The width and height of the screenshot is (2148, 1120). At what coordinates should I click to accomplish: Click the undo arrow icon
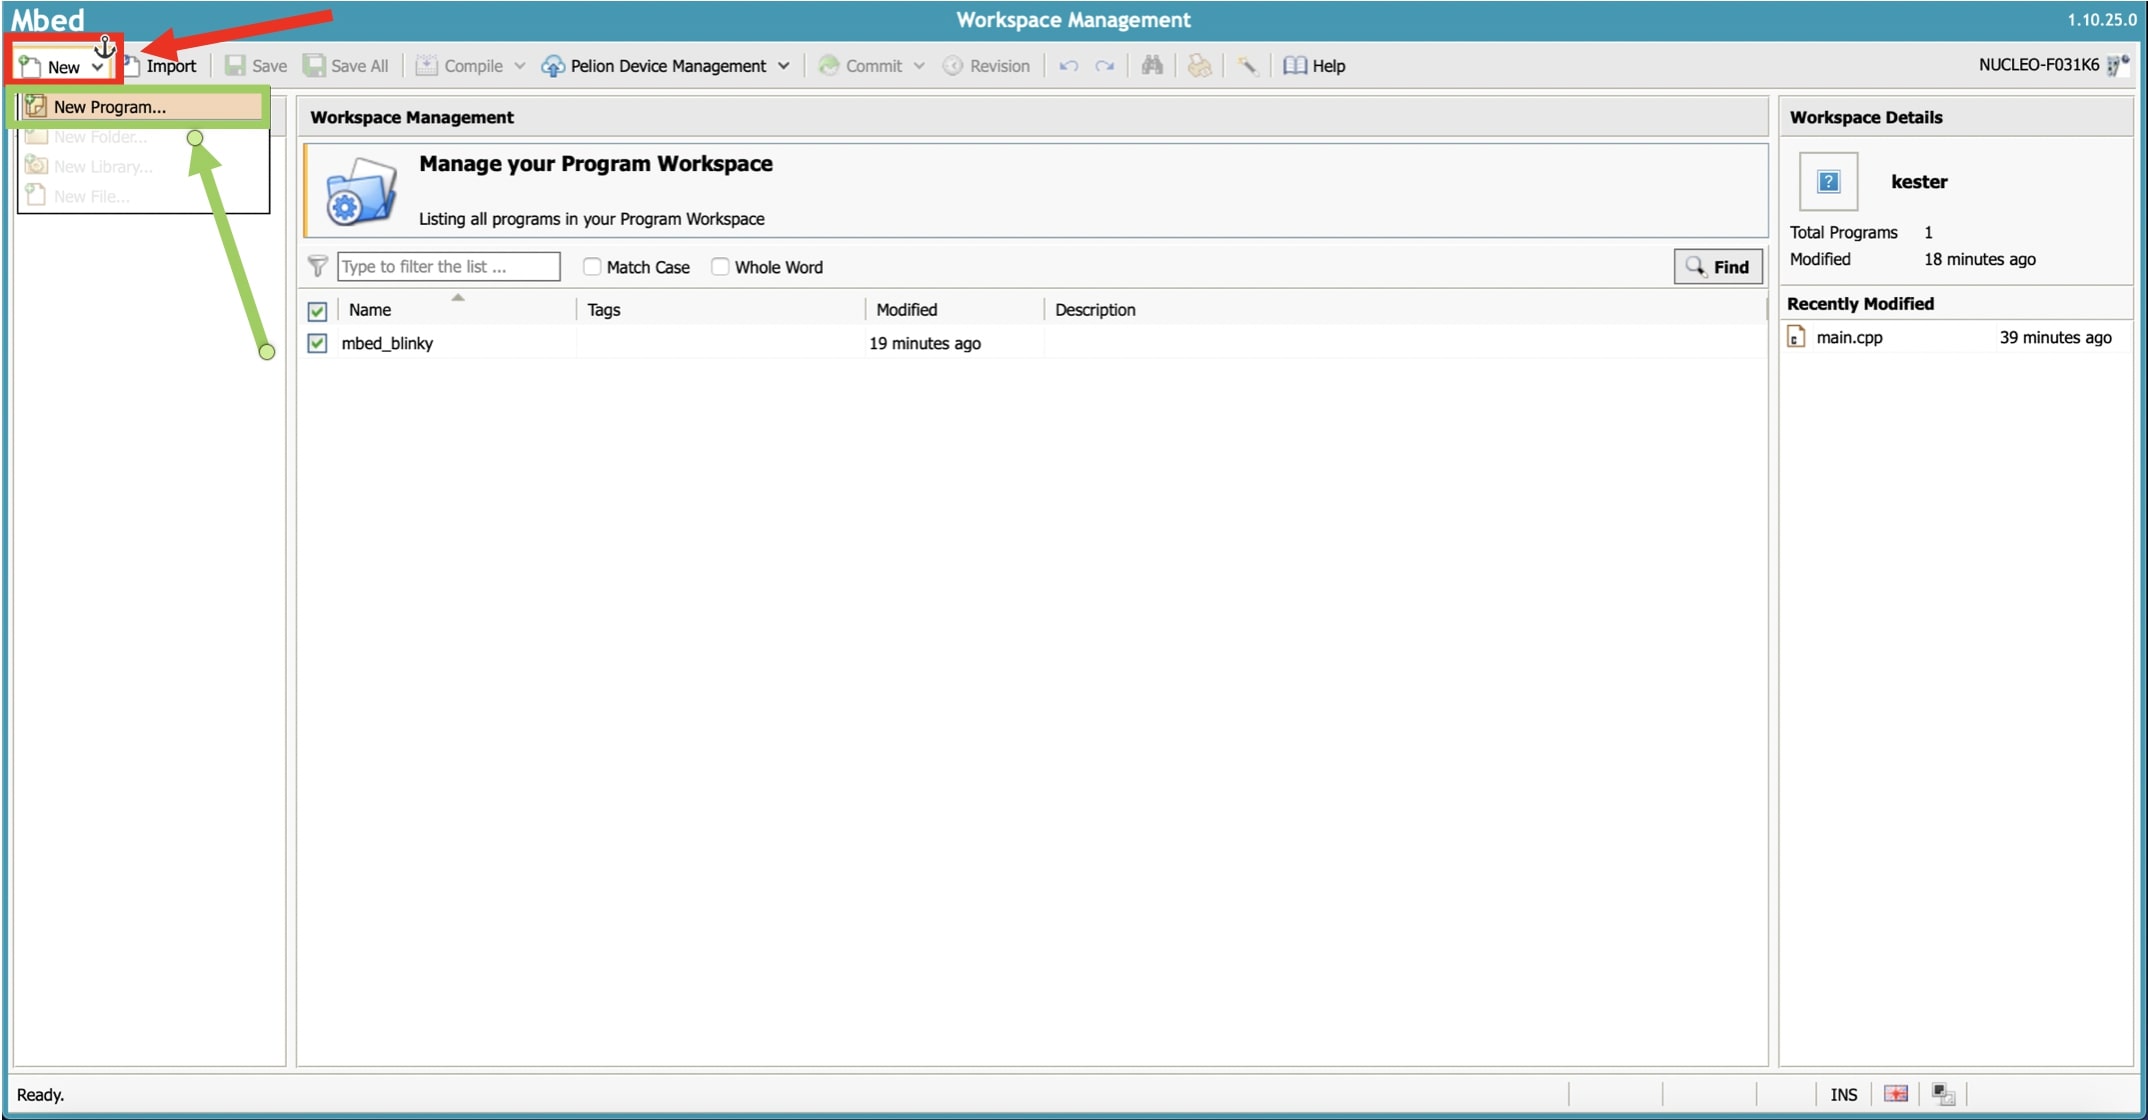(1068, 66)
